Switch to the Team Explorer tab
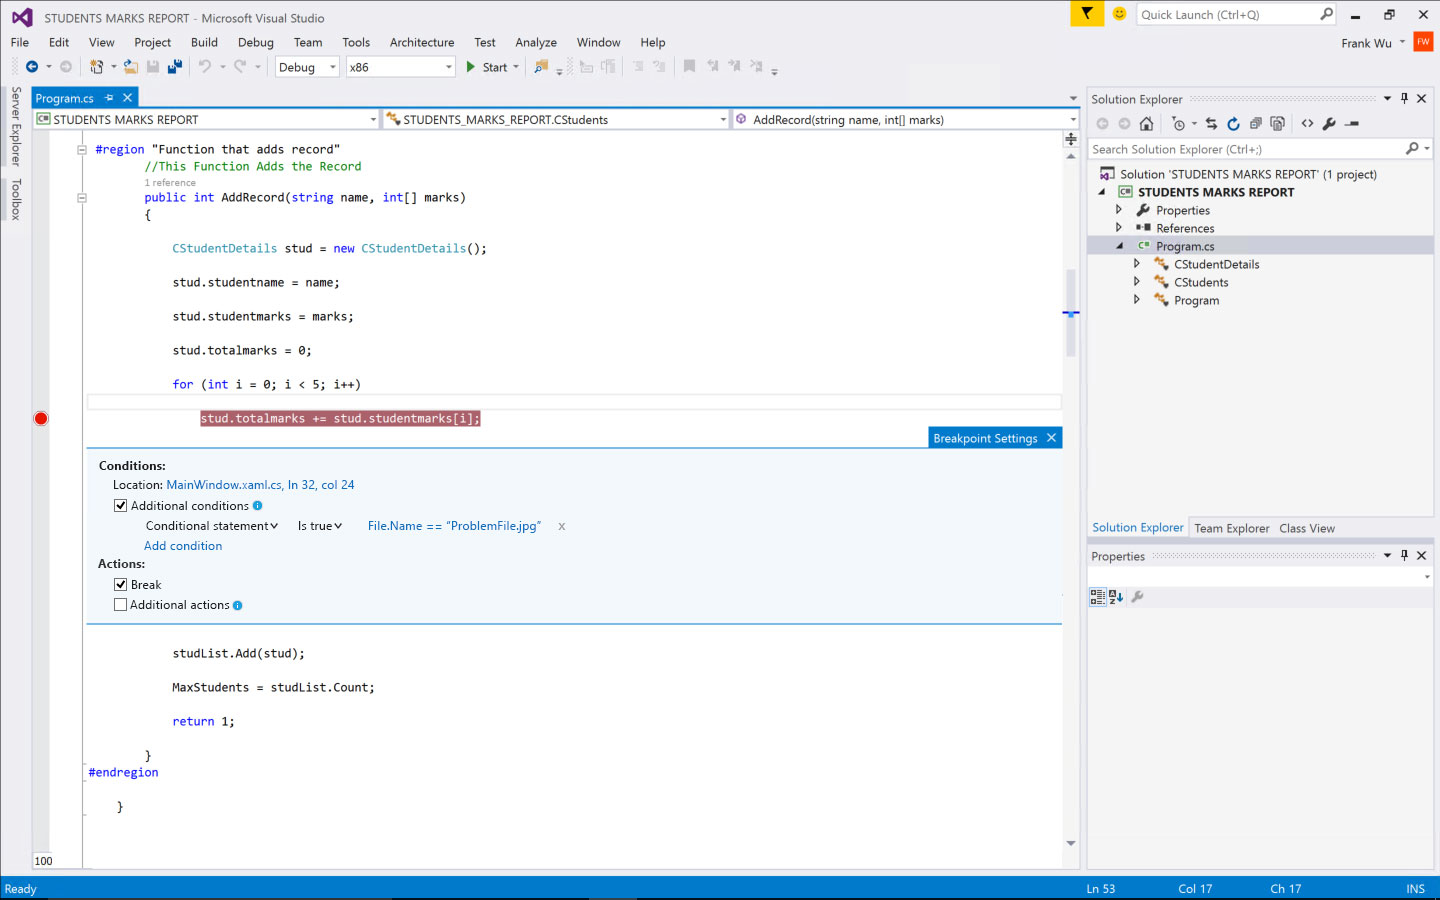 tap(1232, 527)
